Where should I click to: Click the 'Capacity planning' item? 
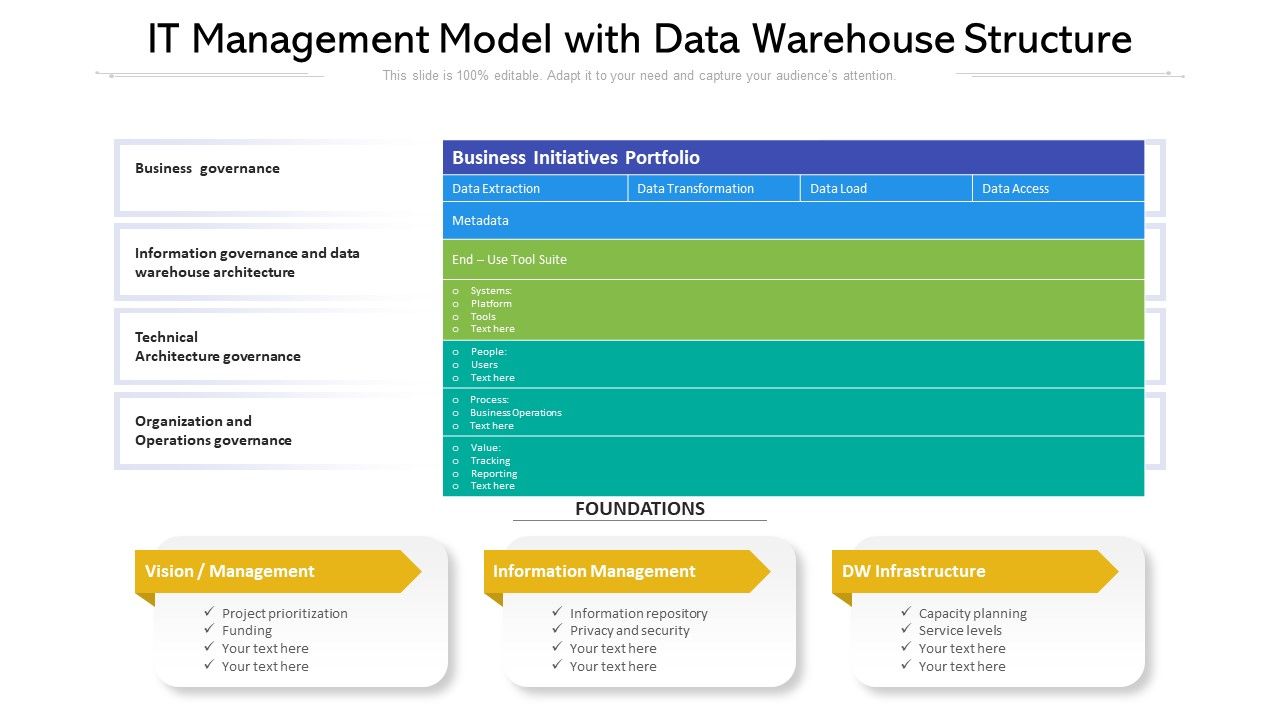point(973,614)
